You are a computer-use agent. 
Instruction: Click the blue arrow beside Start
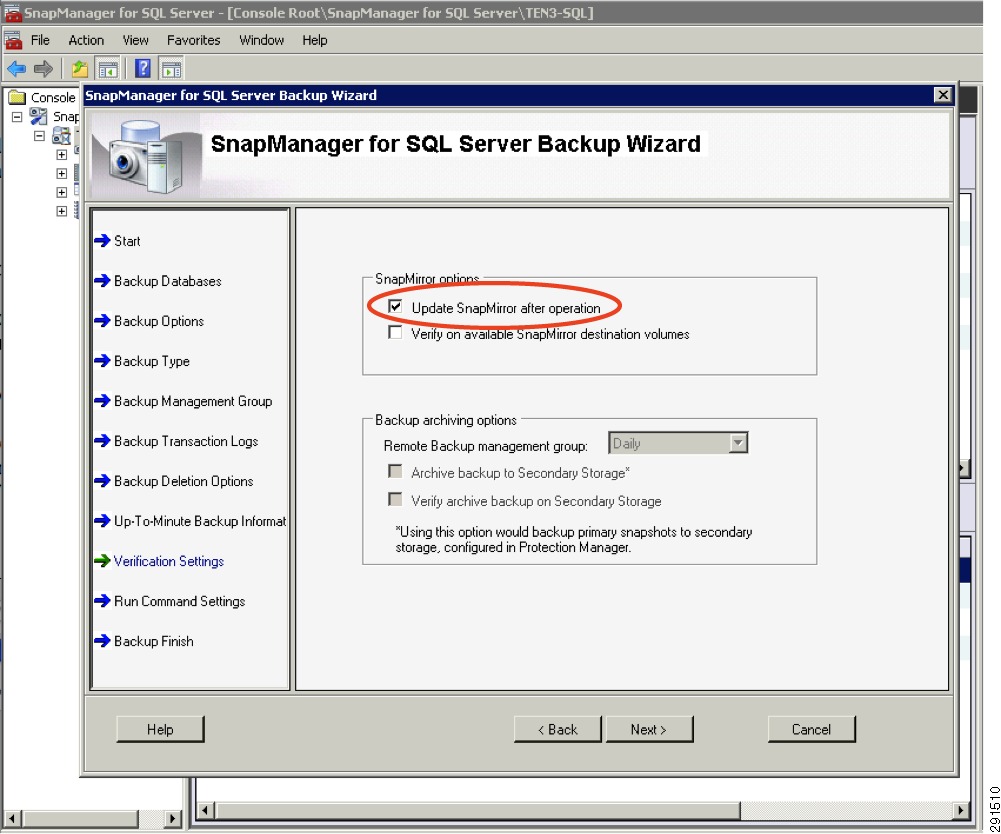click(x=102, y=241)
